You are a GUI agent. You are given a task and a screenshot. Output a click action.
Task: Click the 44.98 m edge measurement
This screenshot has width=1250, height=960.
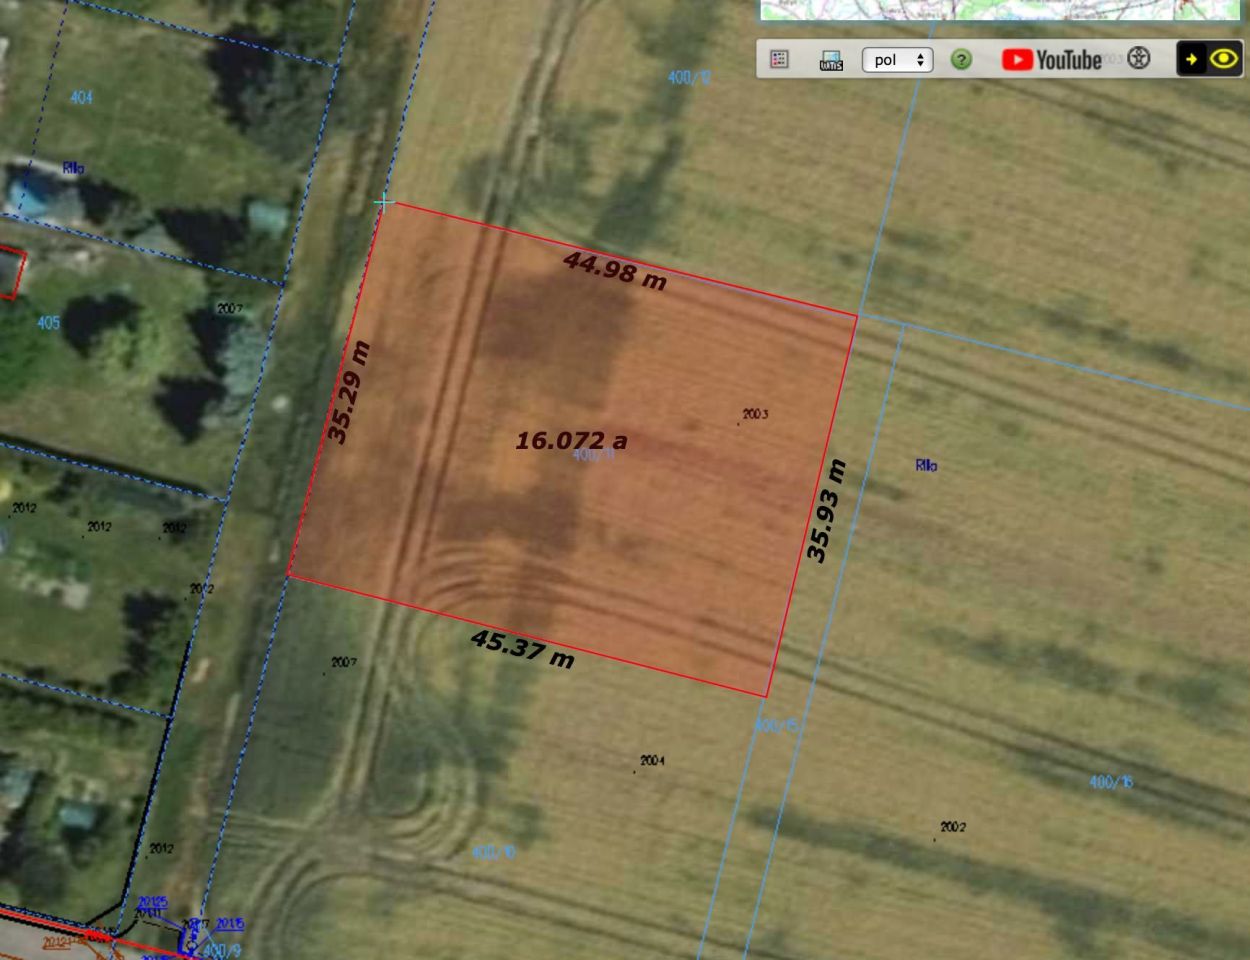click(x=615, y=270)
